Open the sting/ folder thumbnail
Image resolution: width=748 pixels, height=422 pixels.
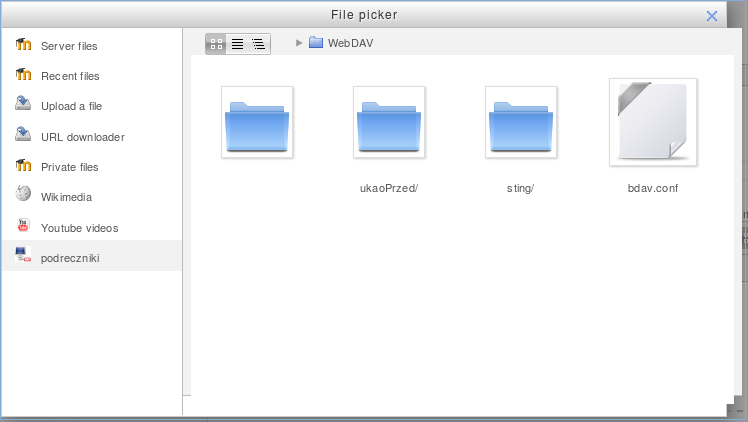(x=521, y=122)
